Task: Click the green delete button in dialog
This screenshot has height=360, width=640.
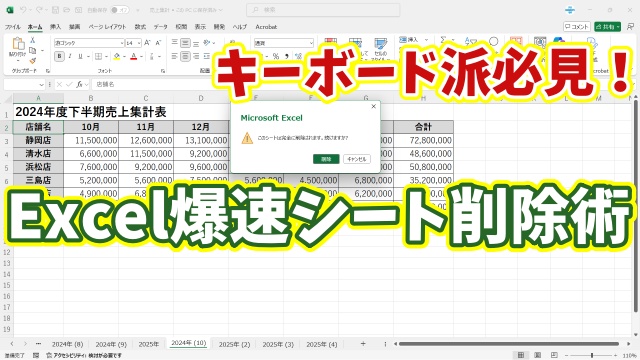Action: [x=326, y=159]
